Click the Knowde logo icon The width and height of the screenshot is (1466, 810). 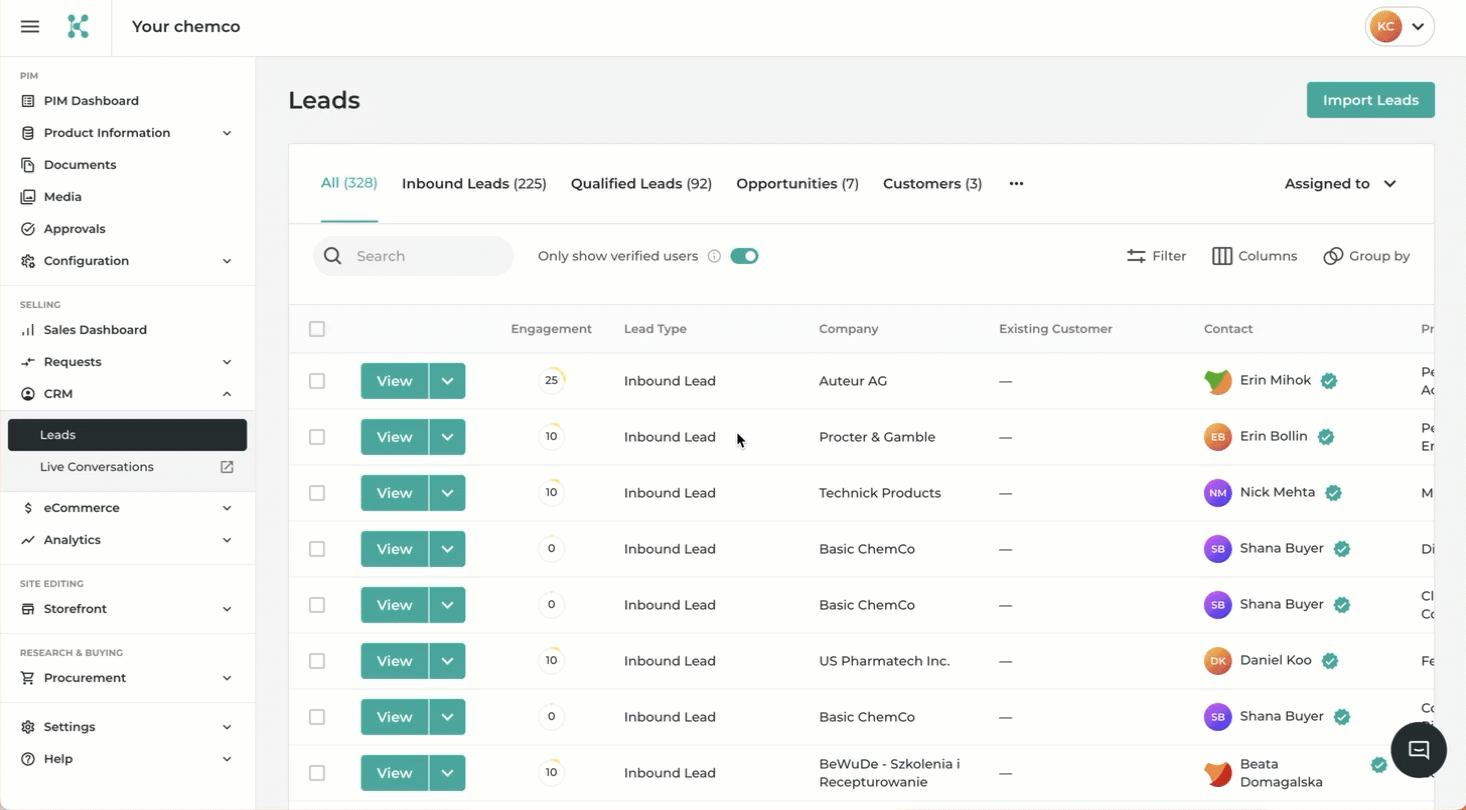(x=78, y=27)
